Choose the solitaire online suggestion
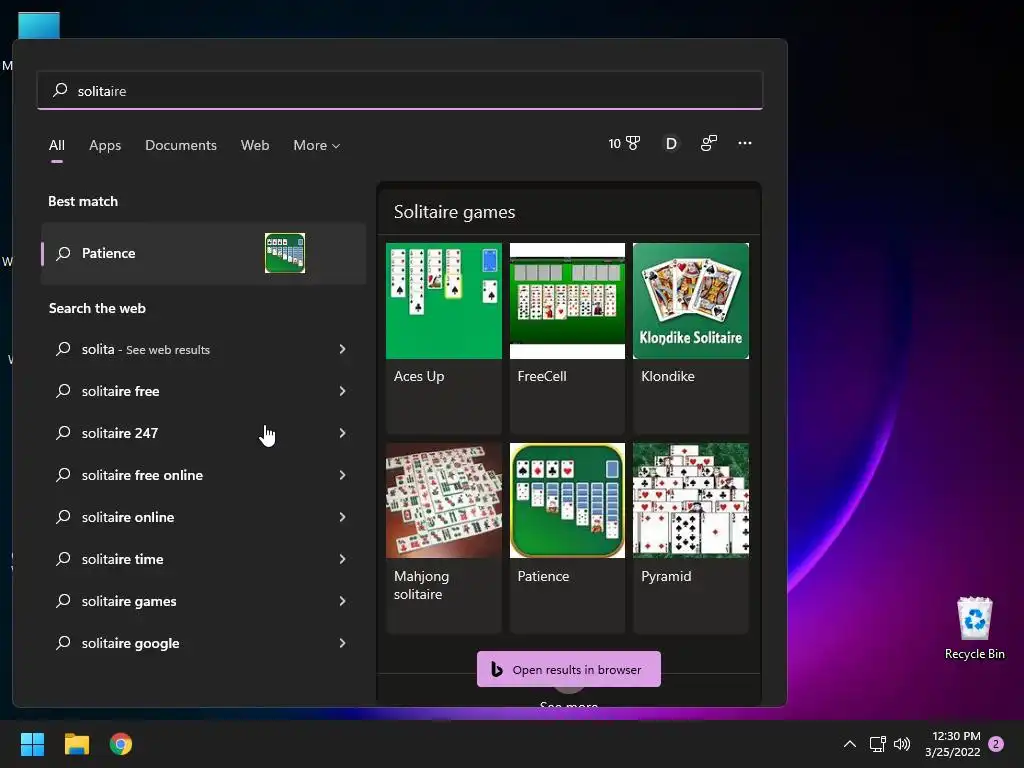This screenshot has width=1024, height=768. [x=203, y=517]
